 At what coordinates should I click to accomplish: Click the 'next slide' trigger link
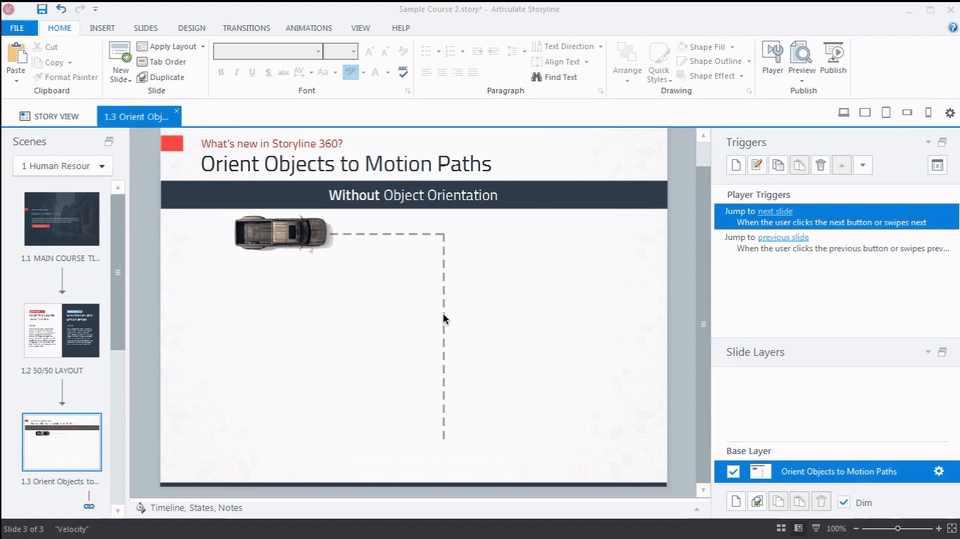coord(775,211)
